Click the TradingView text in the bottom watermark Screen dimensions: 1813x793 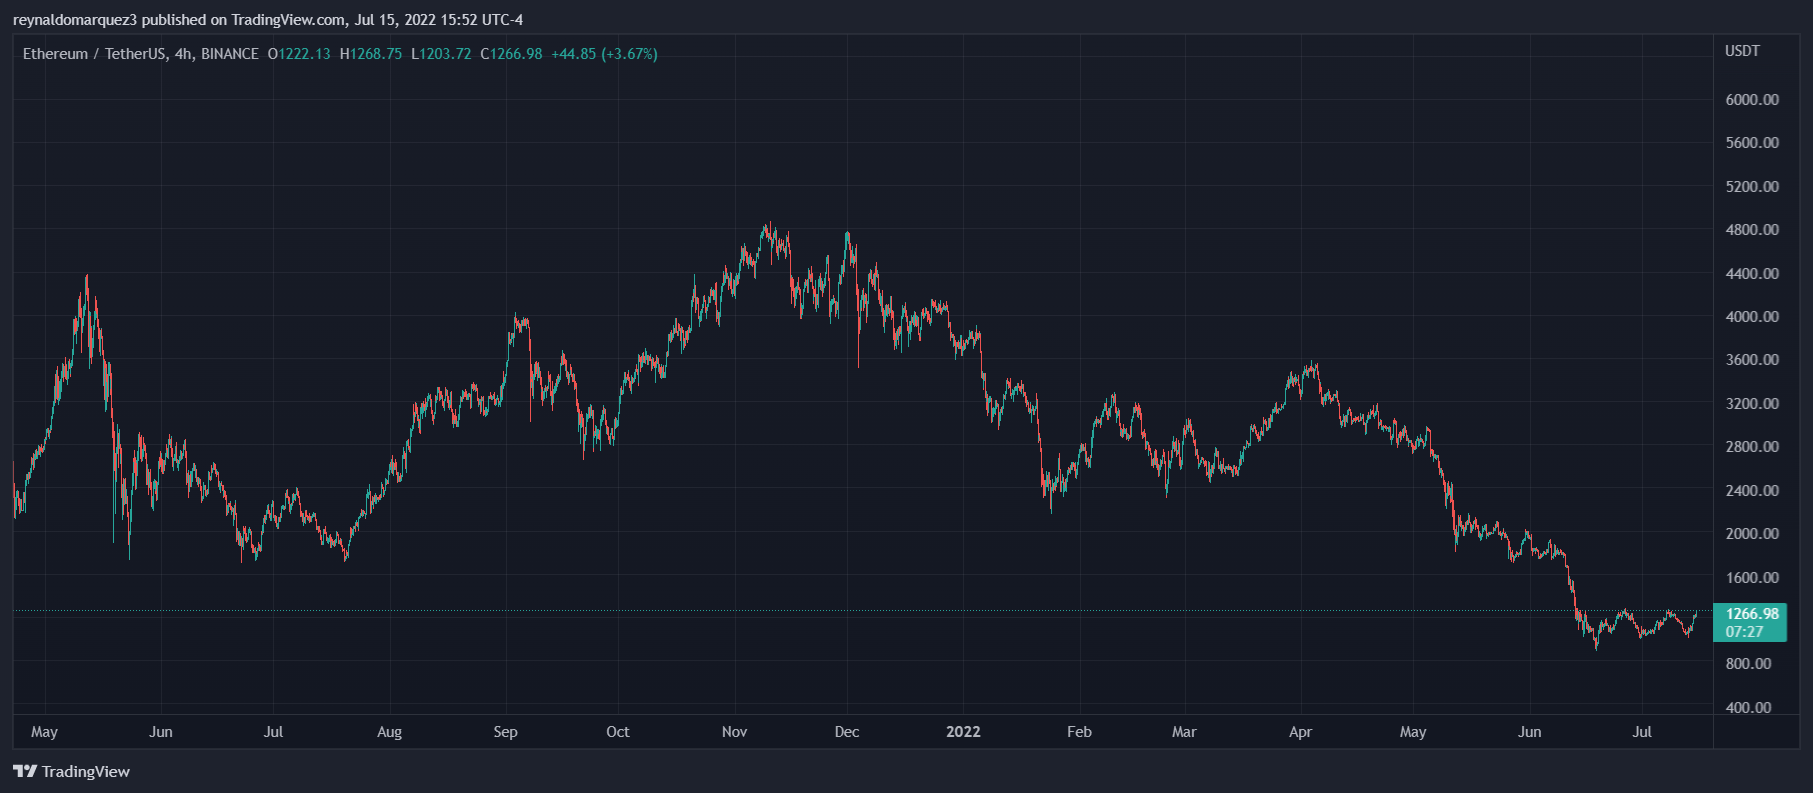pyautogui.click(x=86, y=771)
